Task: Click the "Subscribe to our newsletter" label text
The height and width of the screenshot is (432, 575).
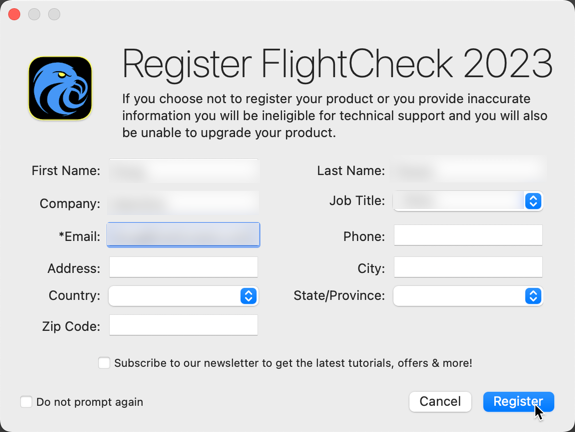Action: pos(293,363)
